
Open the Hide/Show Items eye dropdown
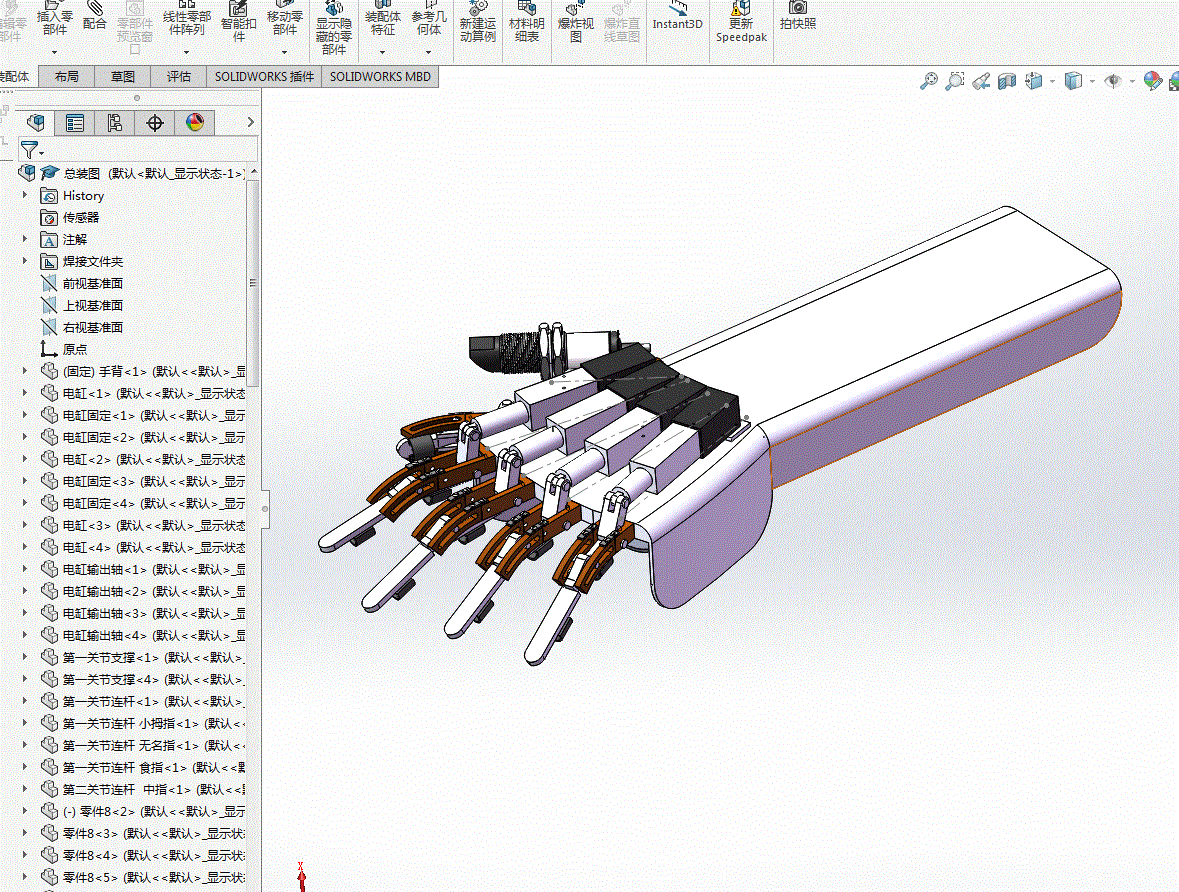click(1132, 81)
